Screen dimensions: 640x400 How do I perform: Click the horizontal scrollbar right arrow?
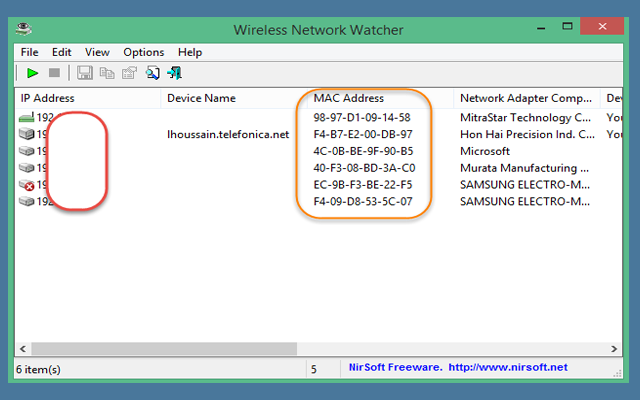click(x=617, y=349)
